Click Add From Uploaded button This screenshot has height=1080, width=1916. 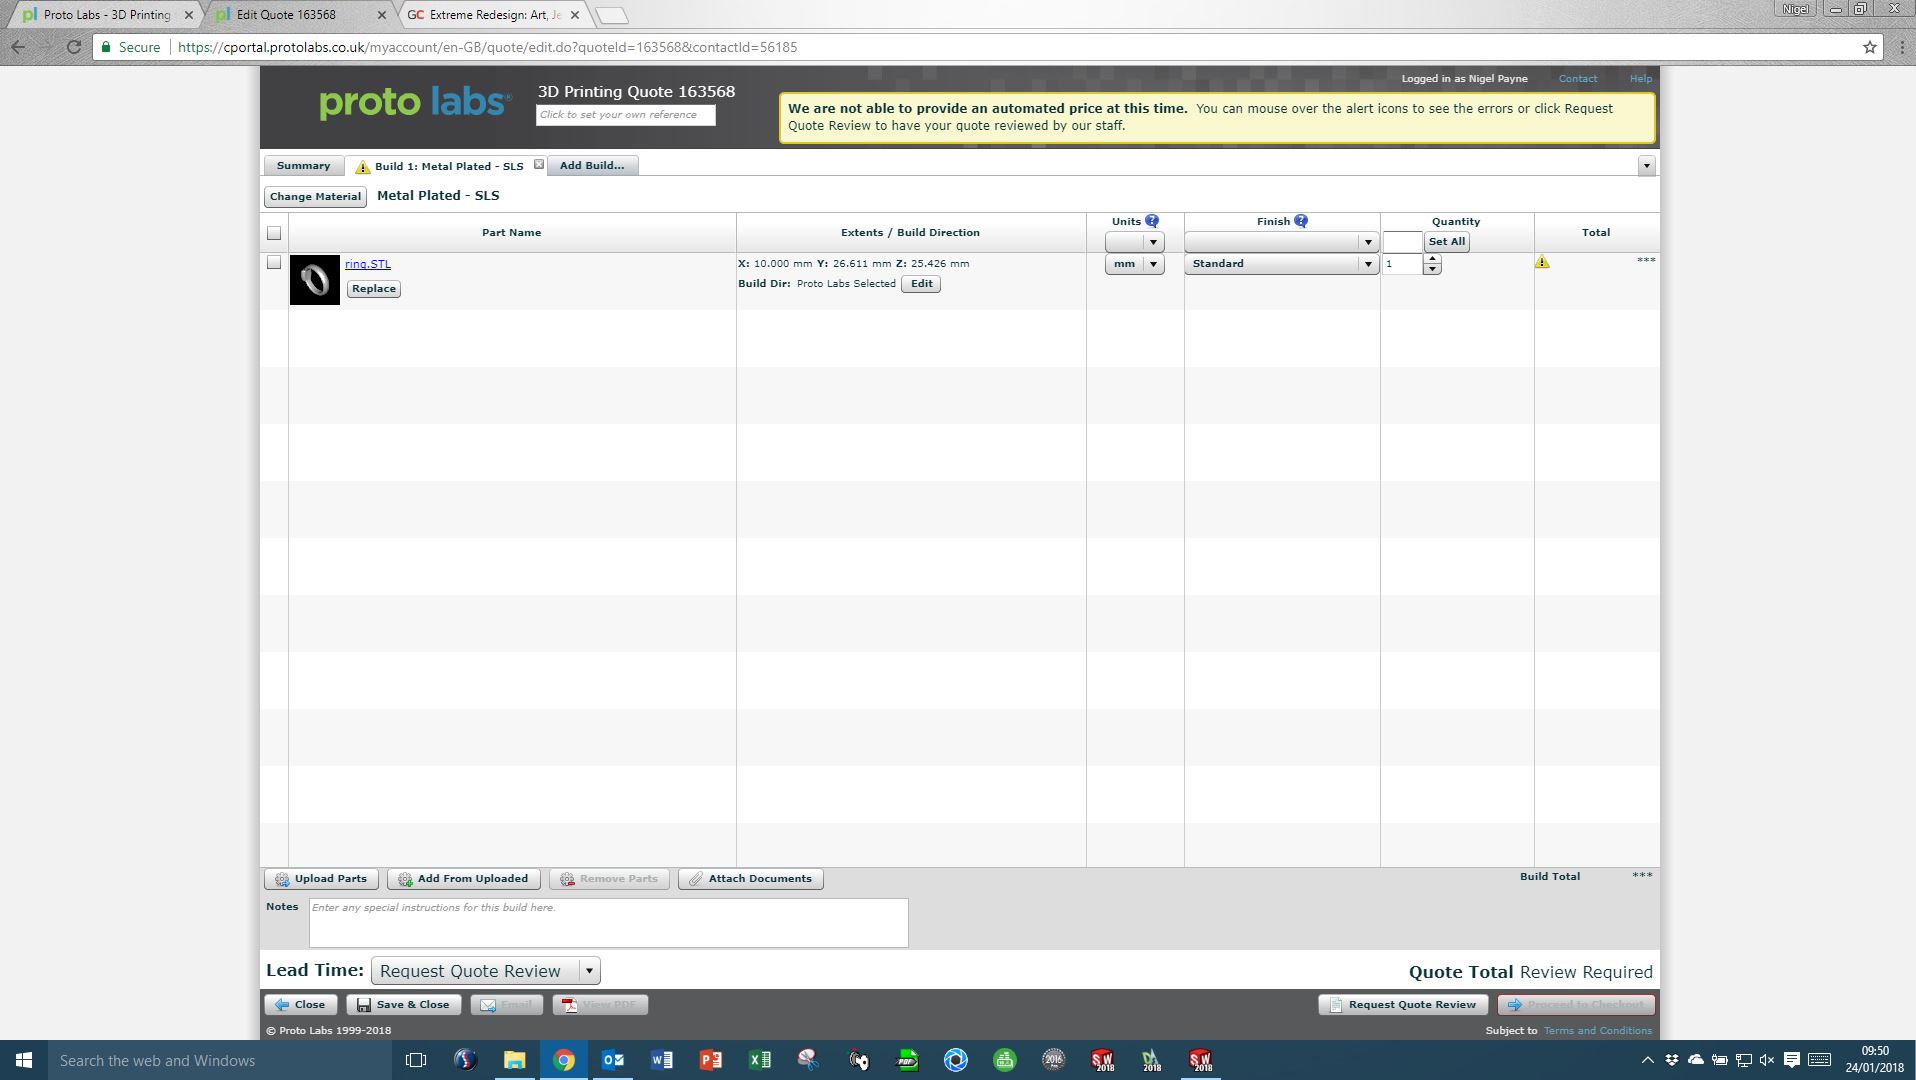[x=463, y=879]
